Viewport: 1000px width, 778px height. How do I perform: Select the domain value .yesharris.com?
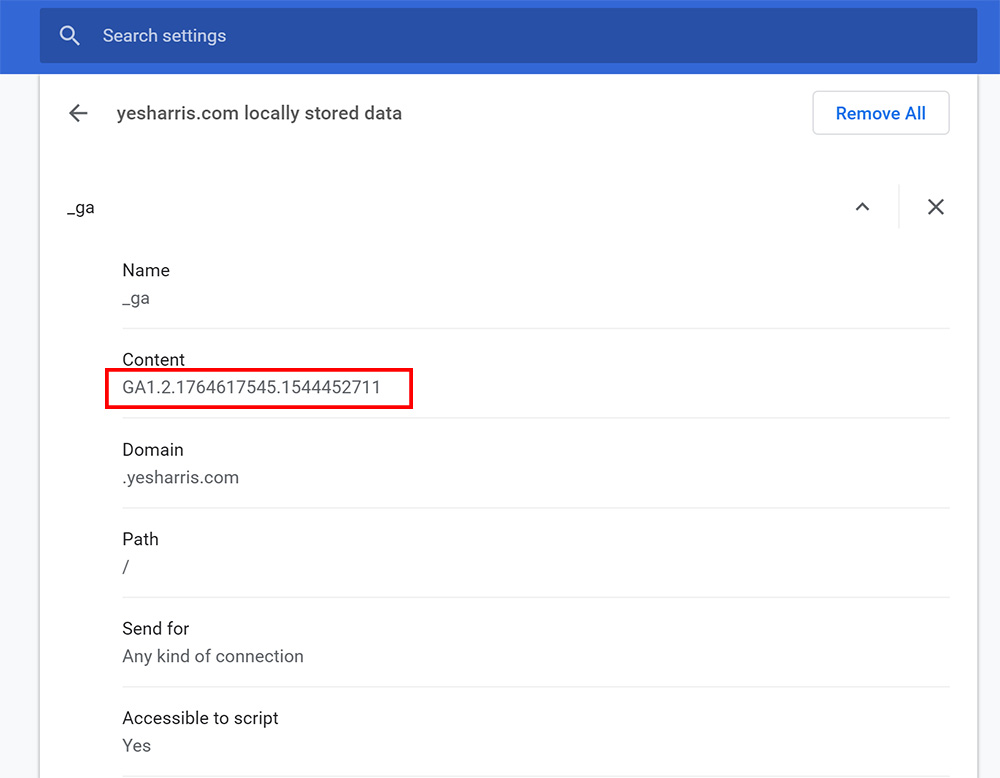(180, 478)
